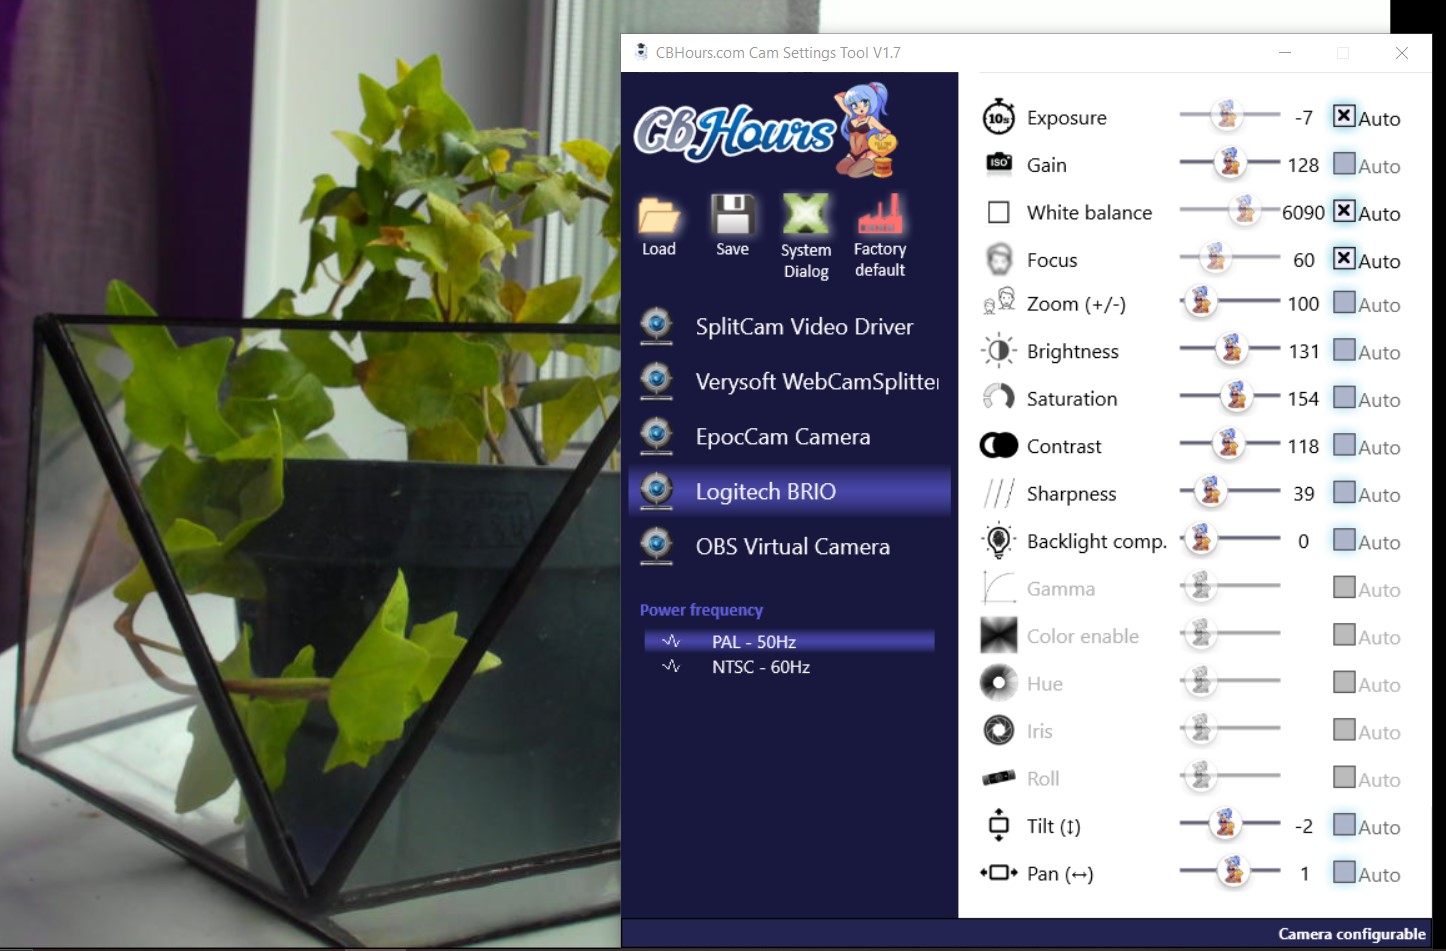Click the Brightness sun icon
The image size is (1446, 951).
pos(998,350)
